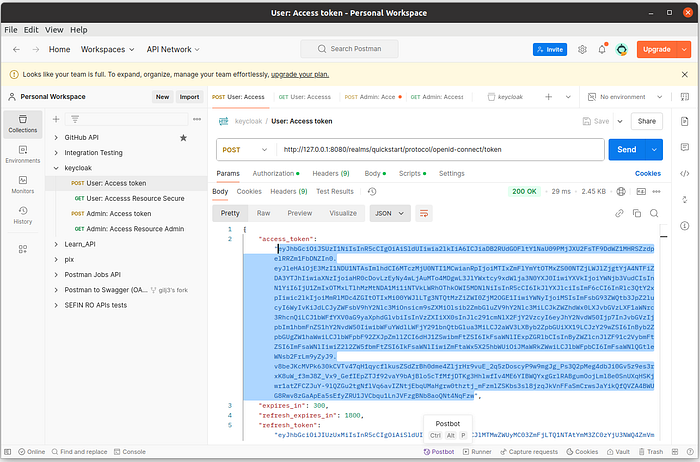Open Postbot in the status bar
The image size is (700, 462).
tap(439, 452)
